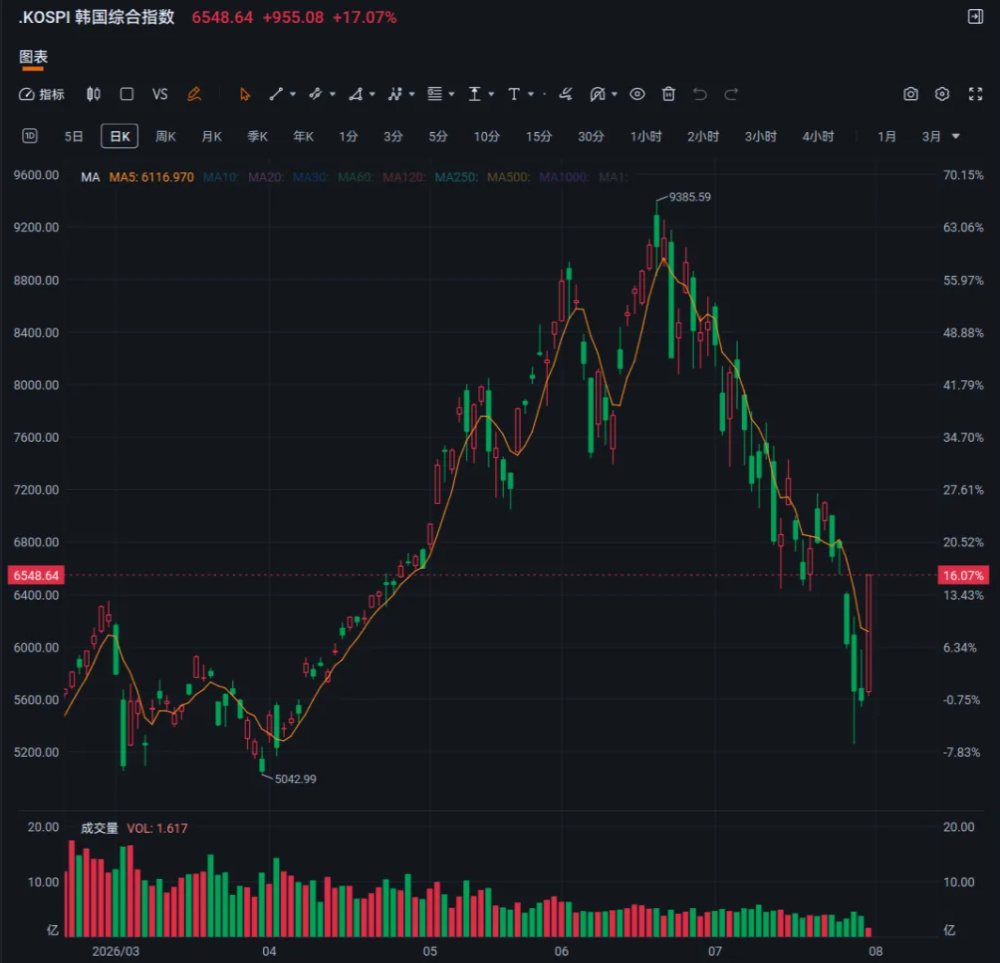
Task: Enter fullscreen chart mode
Action: [x=976, y=94]
